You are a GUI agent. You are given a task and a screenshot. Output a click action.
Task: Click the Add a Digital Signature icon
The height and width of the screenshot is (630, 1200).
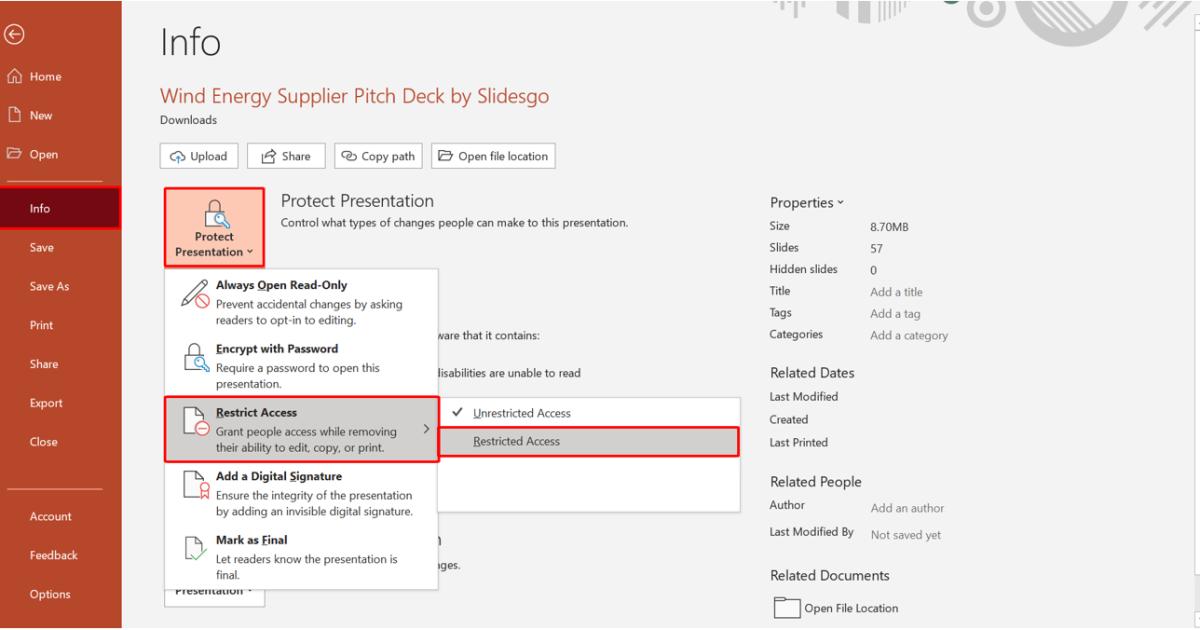click(197, 486)
